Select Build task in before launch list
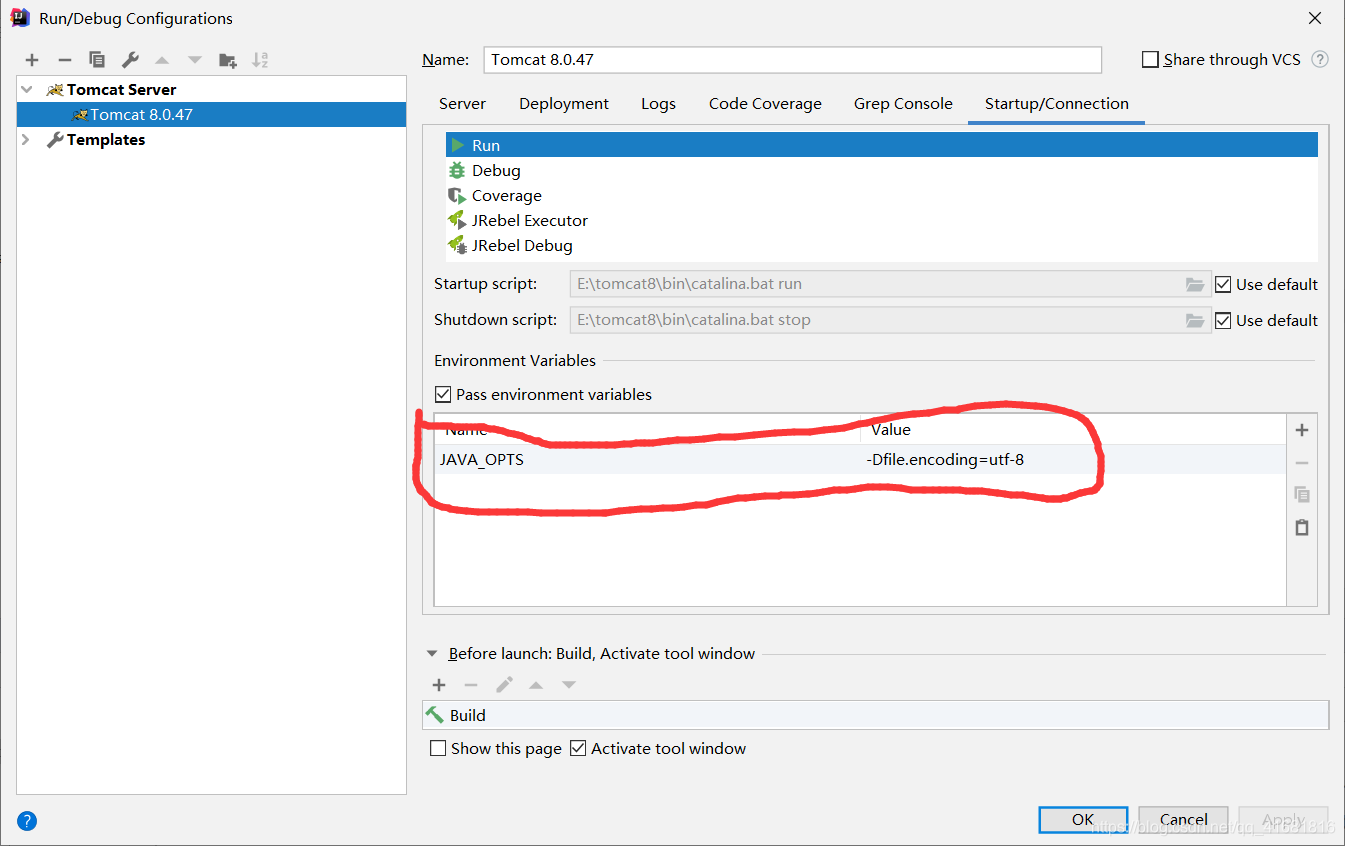 pyautogui.click(x=875, y=716)
